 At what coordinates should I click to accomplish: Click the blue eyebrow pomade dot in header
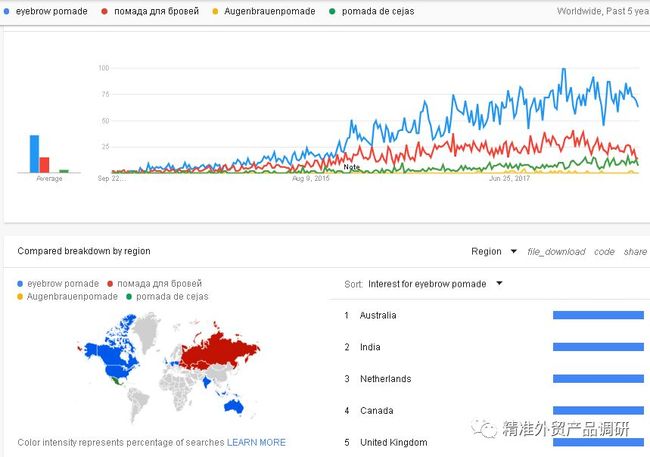pyautogui.click(x=6, y=12)
